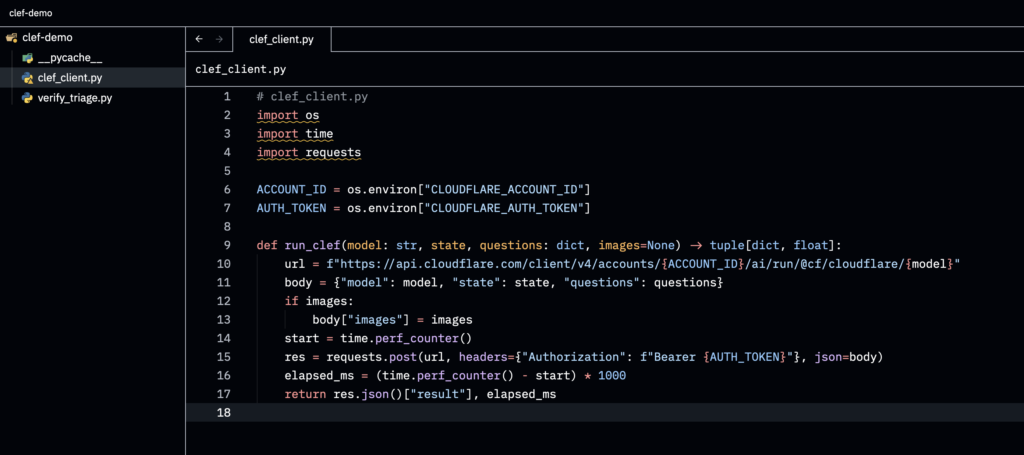The image size is (1024, 455).
Task: Click the api.cloudflare.com URL string
Action: click(x=643, y=264)
